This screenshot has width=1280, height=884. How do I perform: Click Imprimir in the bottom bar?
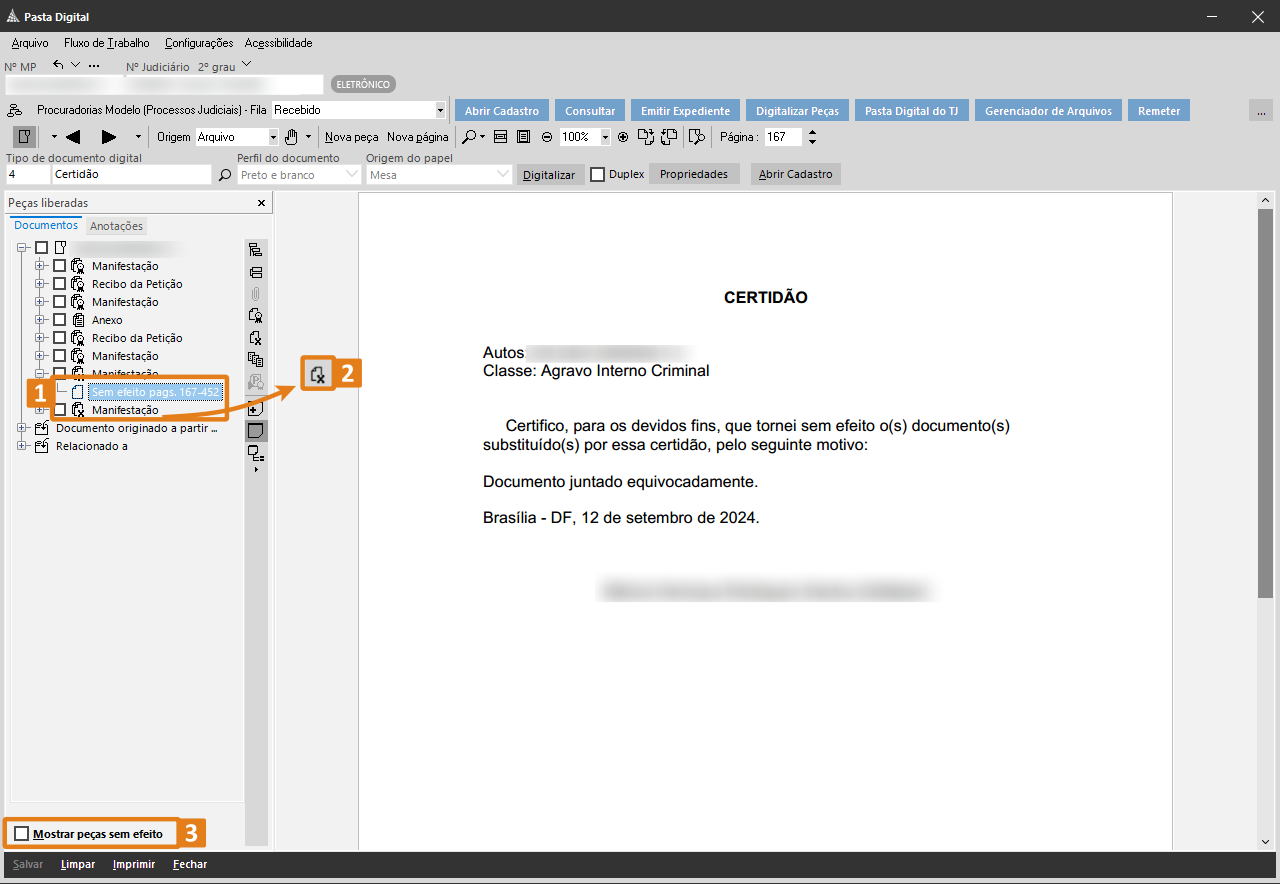134,864
